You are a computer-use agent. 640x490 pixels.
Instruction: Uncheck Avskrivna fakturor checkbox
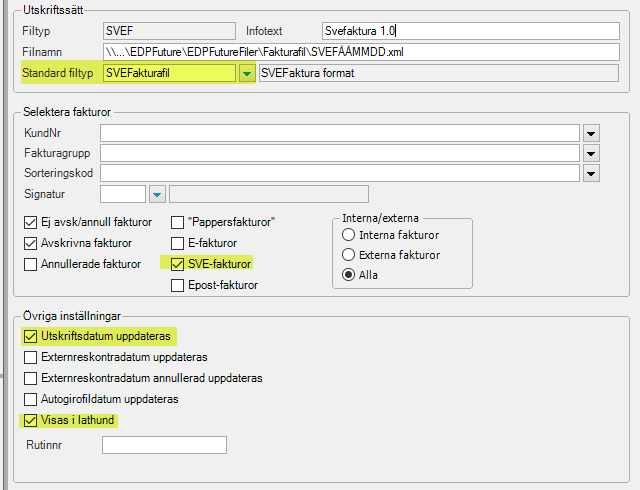coord(30,243)
